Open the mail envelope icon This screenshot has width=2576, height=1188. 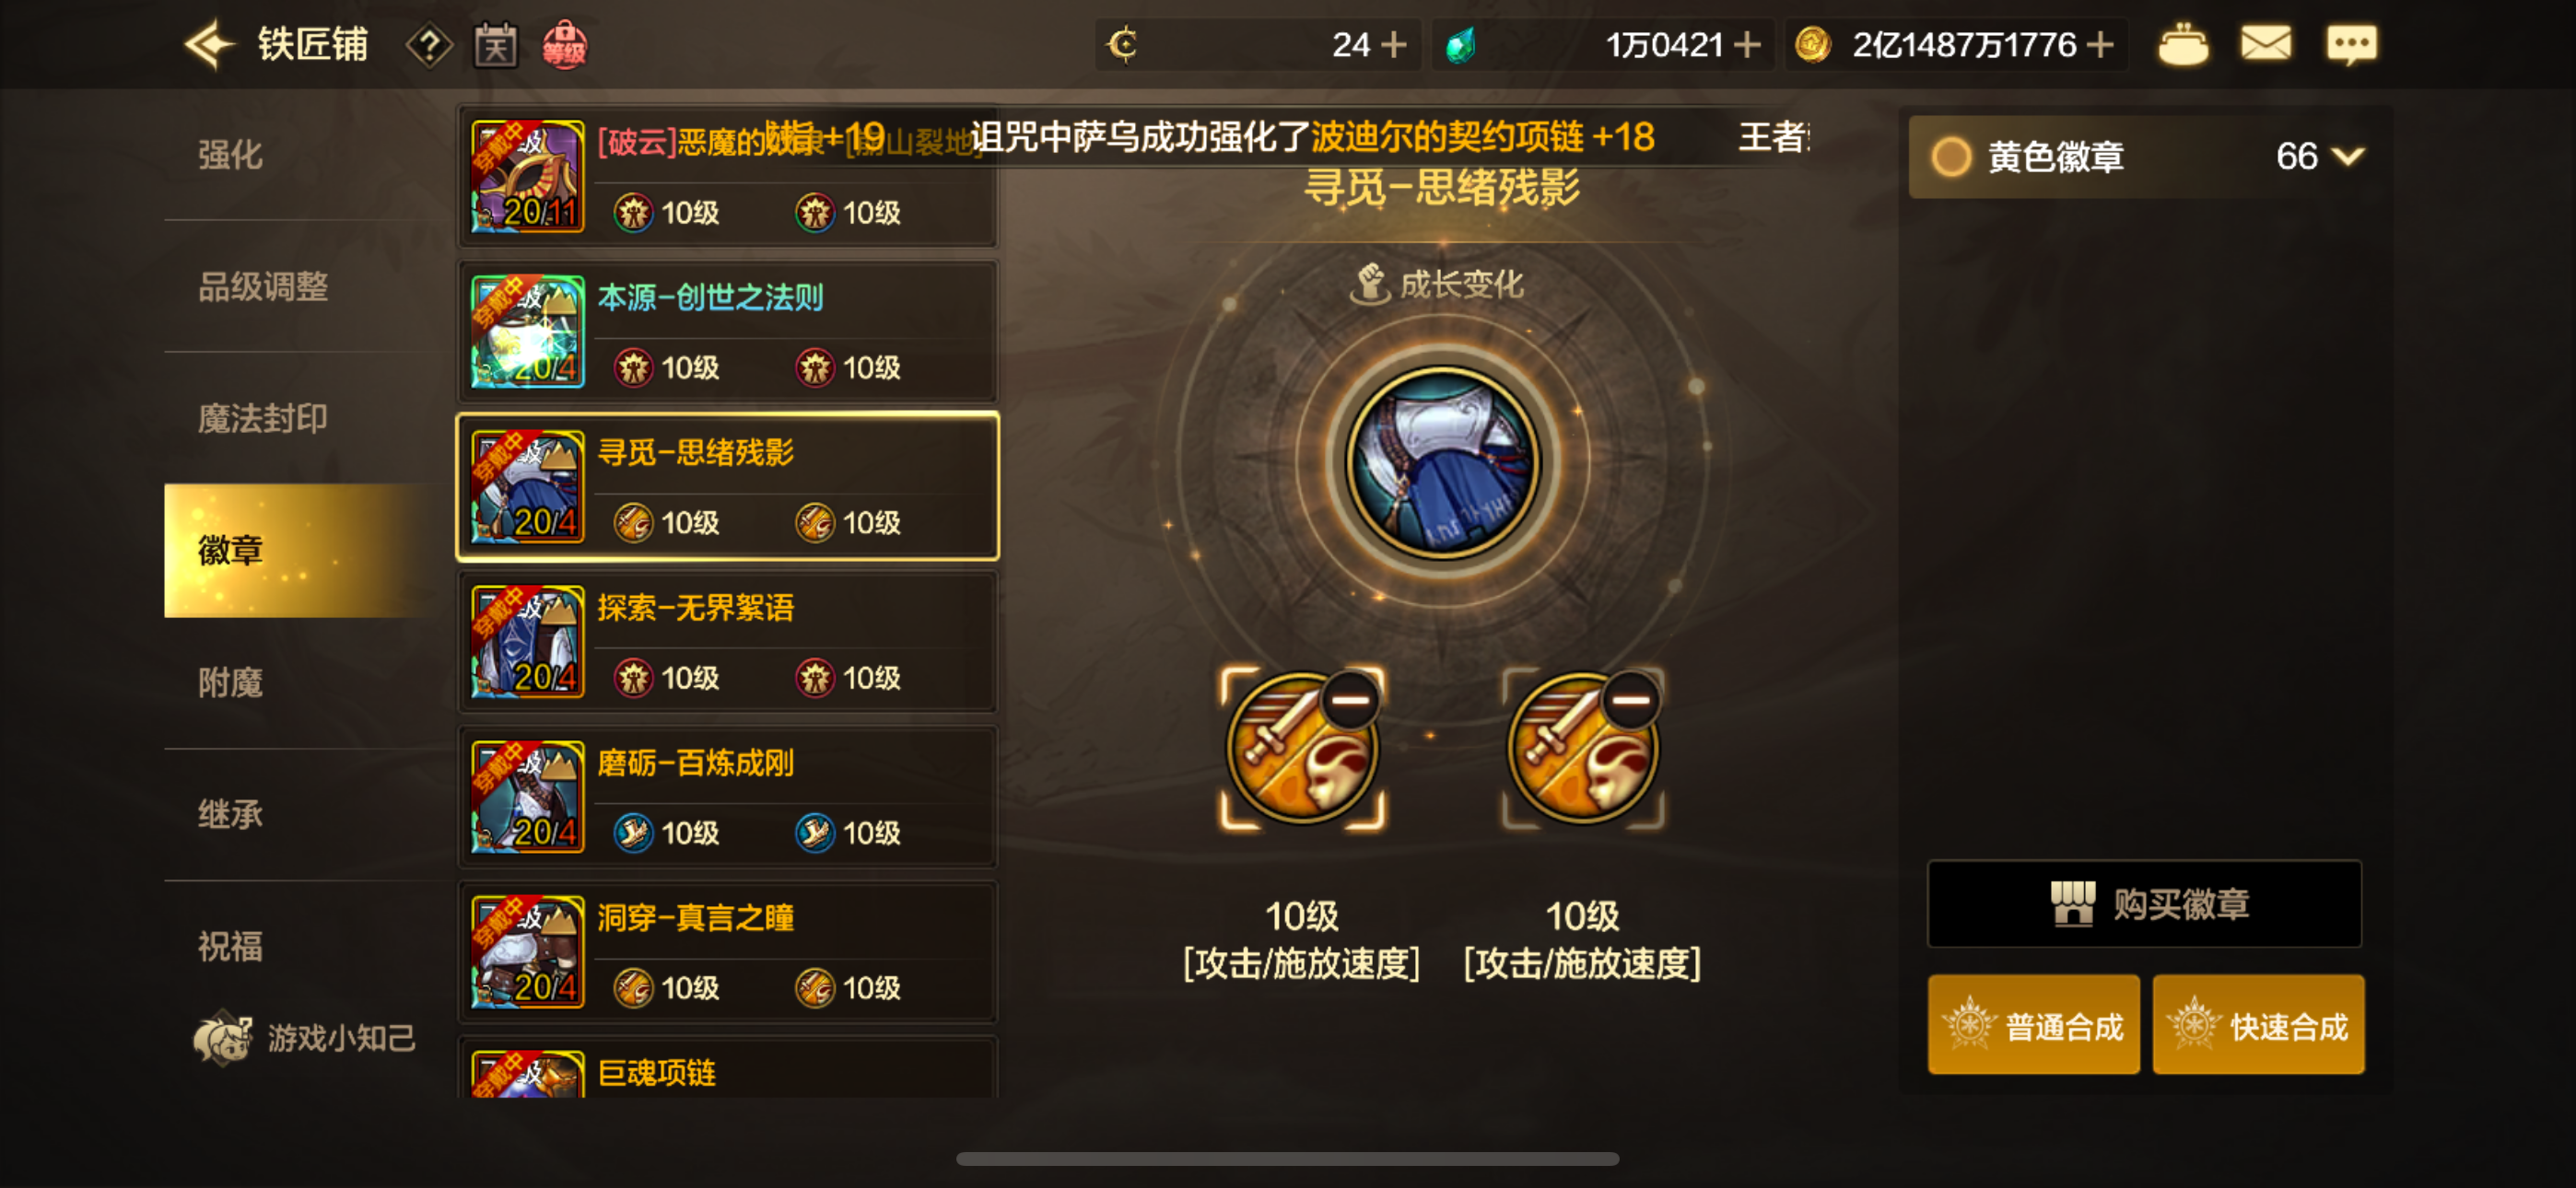click(x=2266, y=44)
